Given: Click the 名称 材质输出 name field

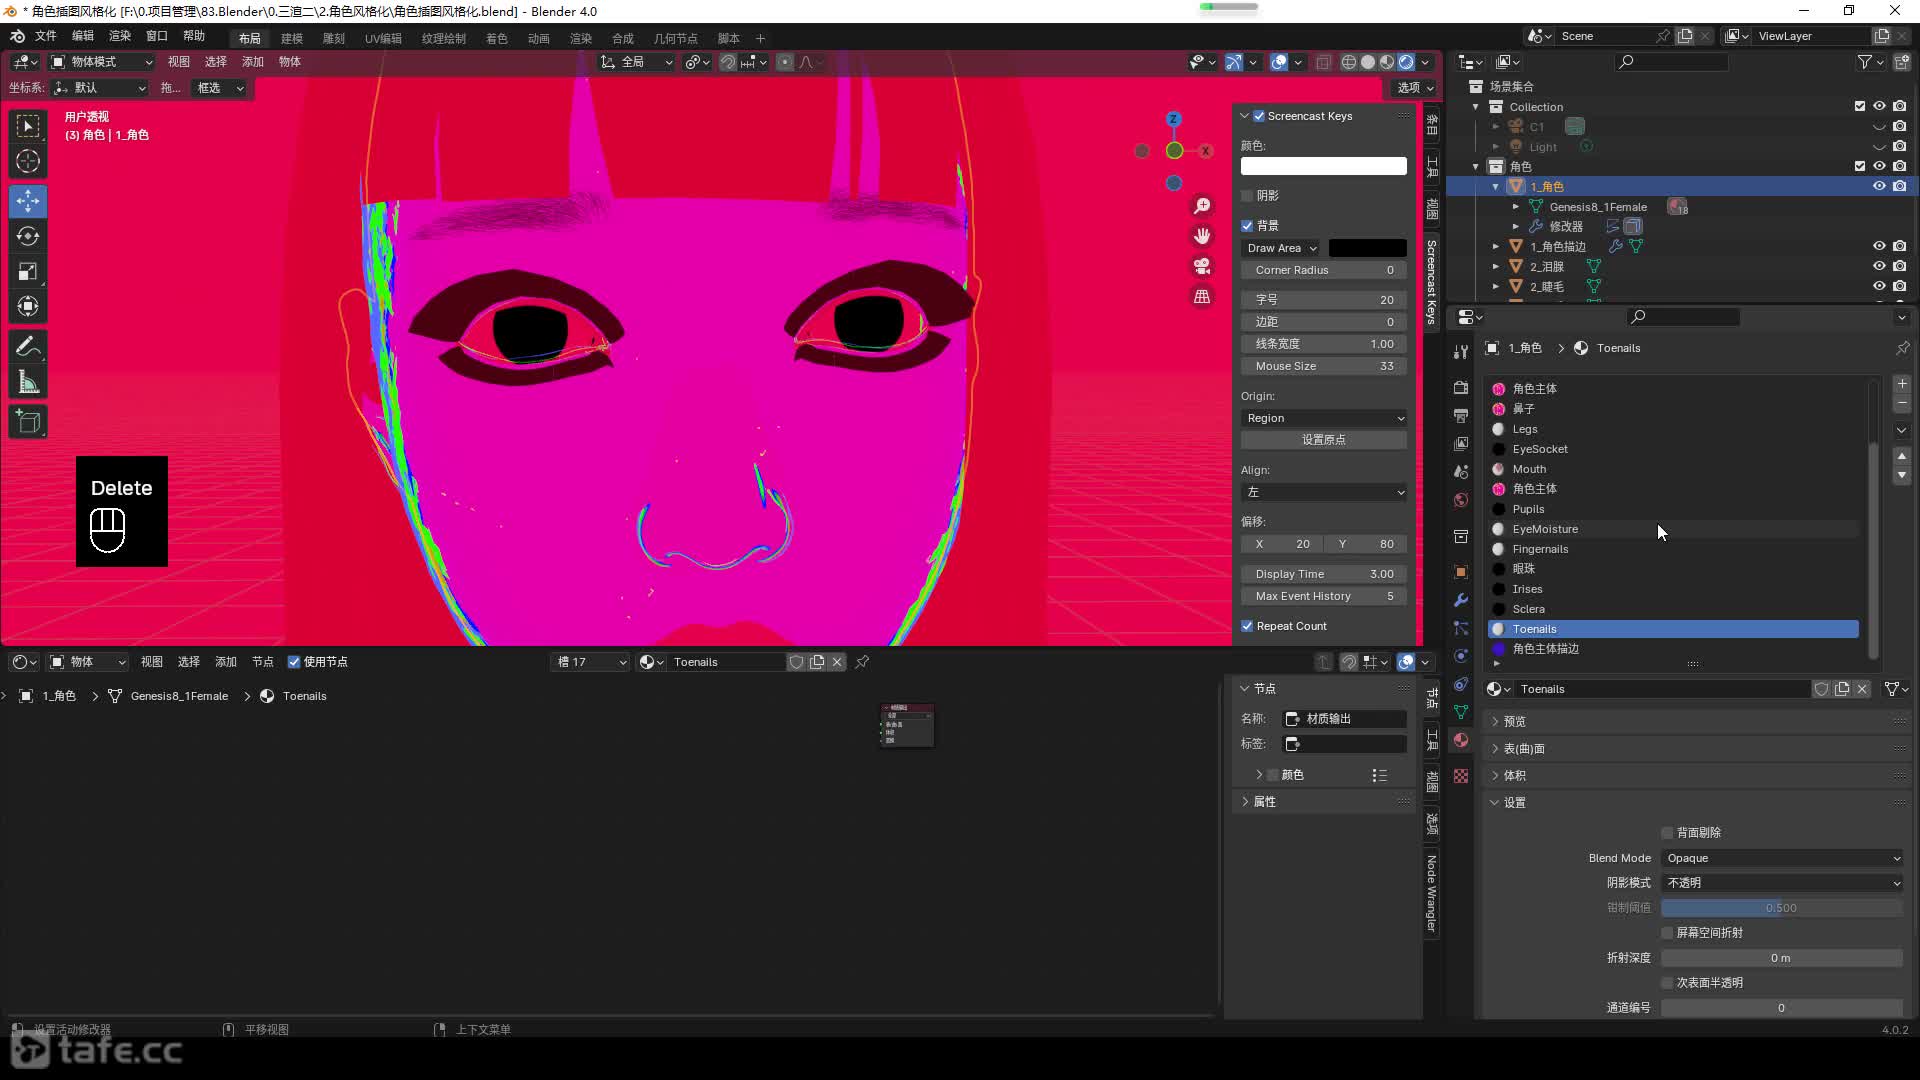Looking at the screenshot, I should click(x=1345, y=719).
